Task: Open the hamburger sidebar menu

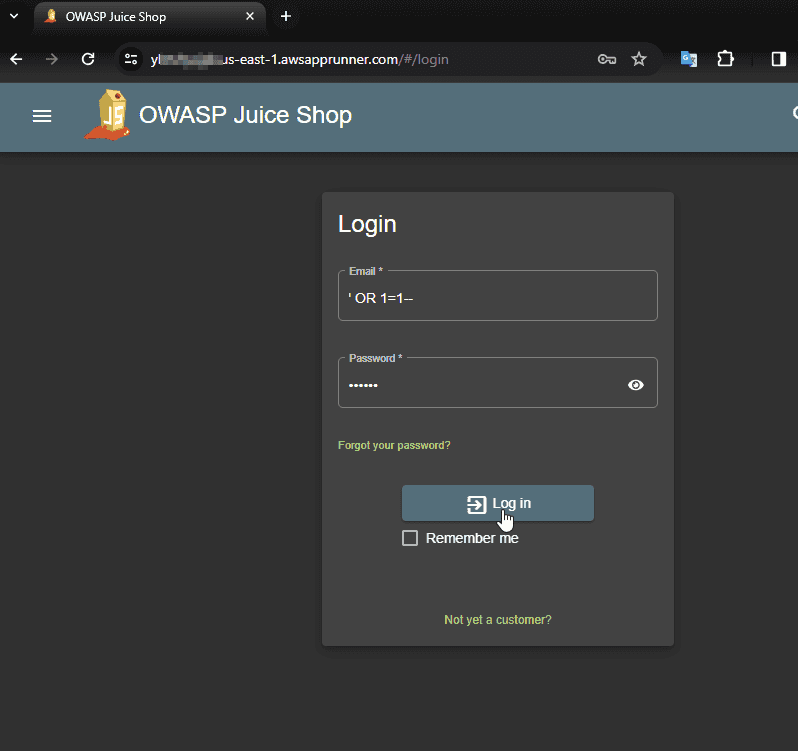Action: (42, 116)
